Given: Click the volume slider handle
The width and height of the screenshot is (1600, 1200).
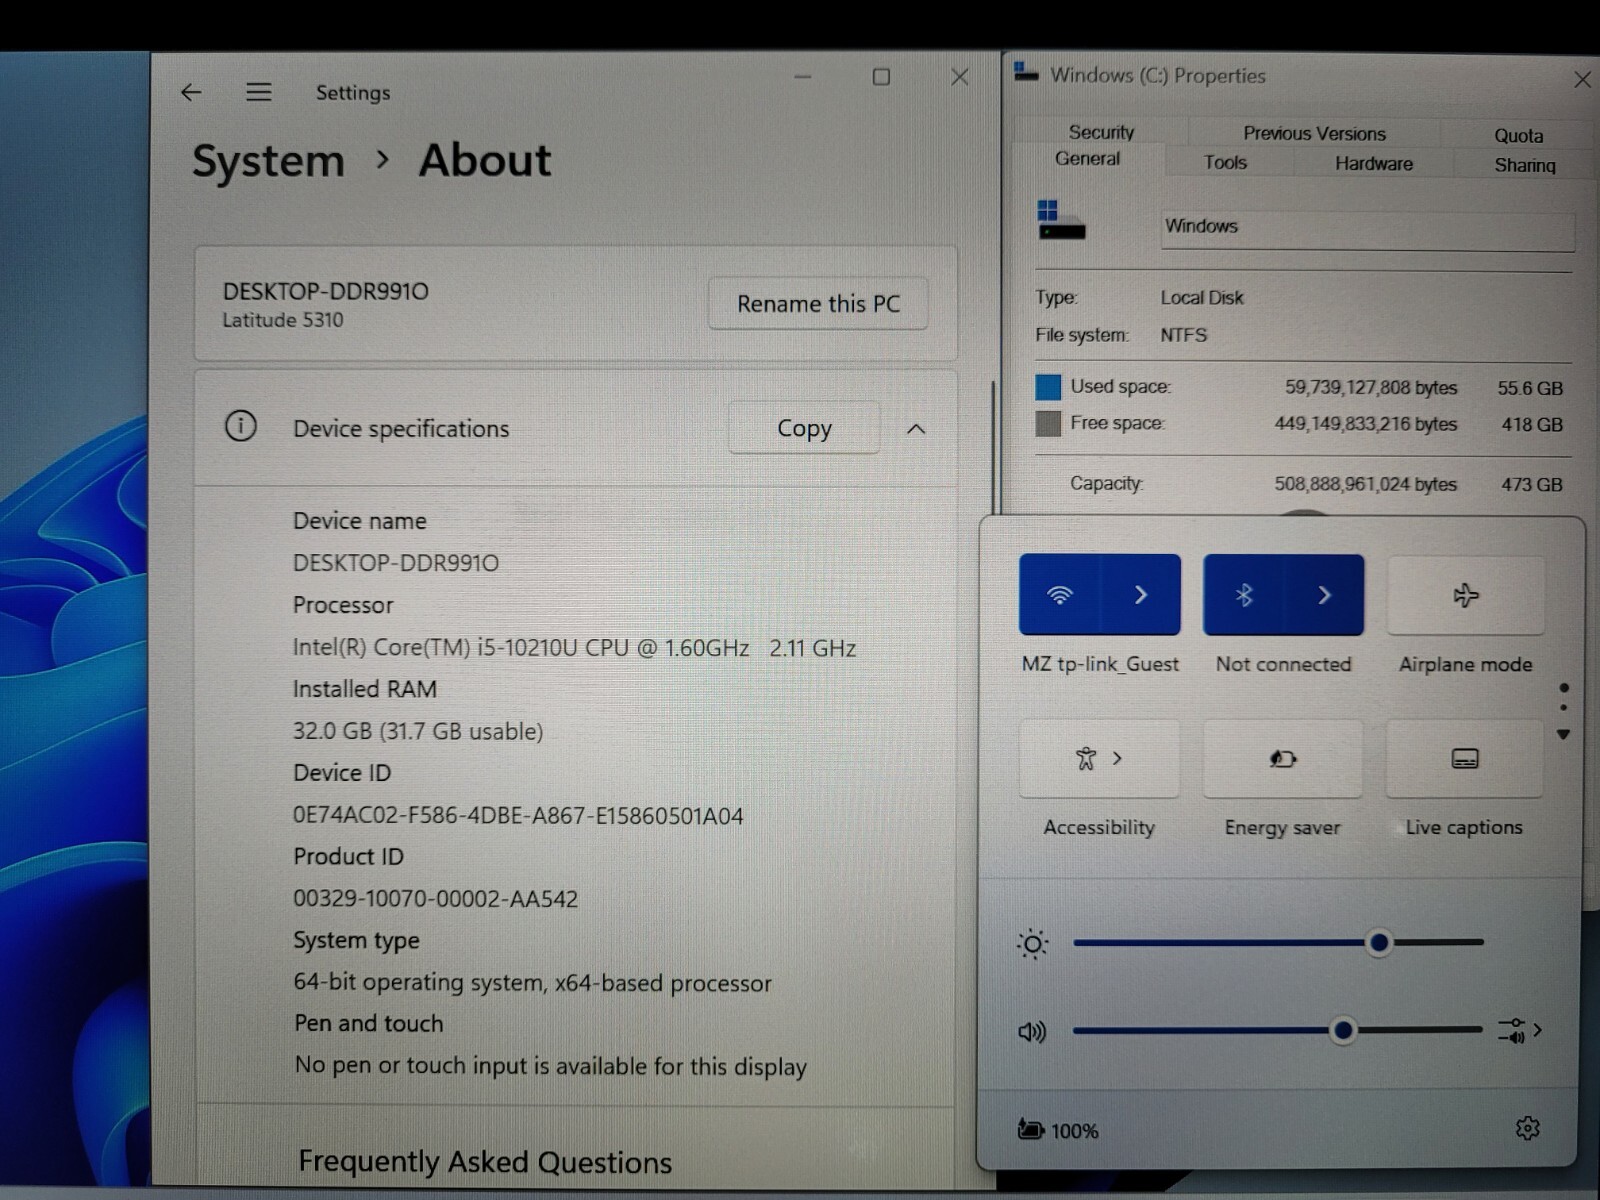Looking at the screenshot, I should pyautogui.click(x=1343, y=1029).
